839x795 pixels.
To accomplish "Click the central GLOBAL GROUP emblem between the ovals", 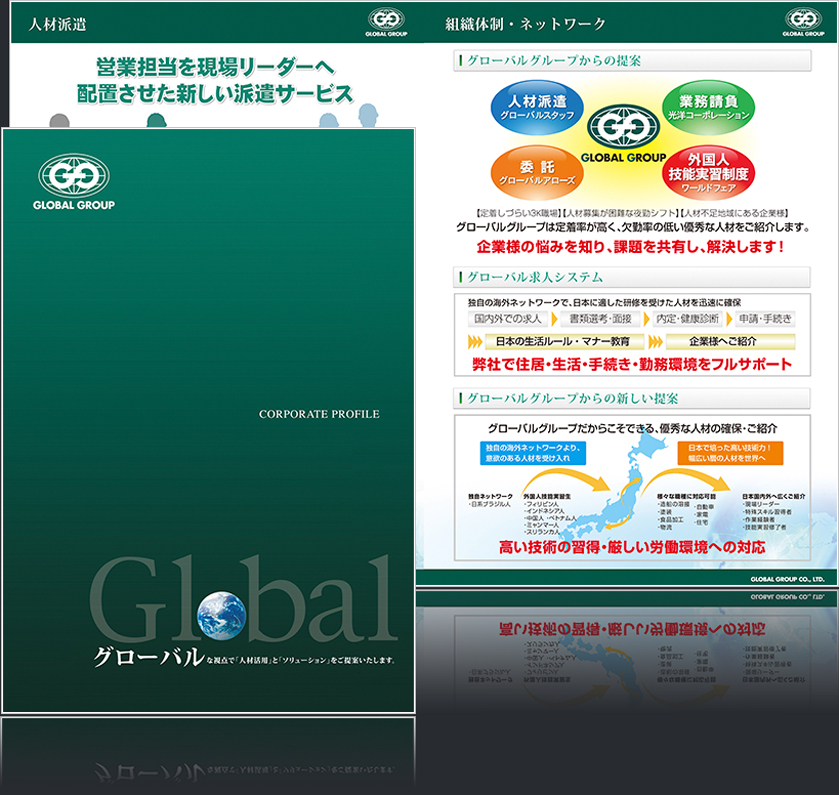I will 623,133.
